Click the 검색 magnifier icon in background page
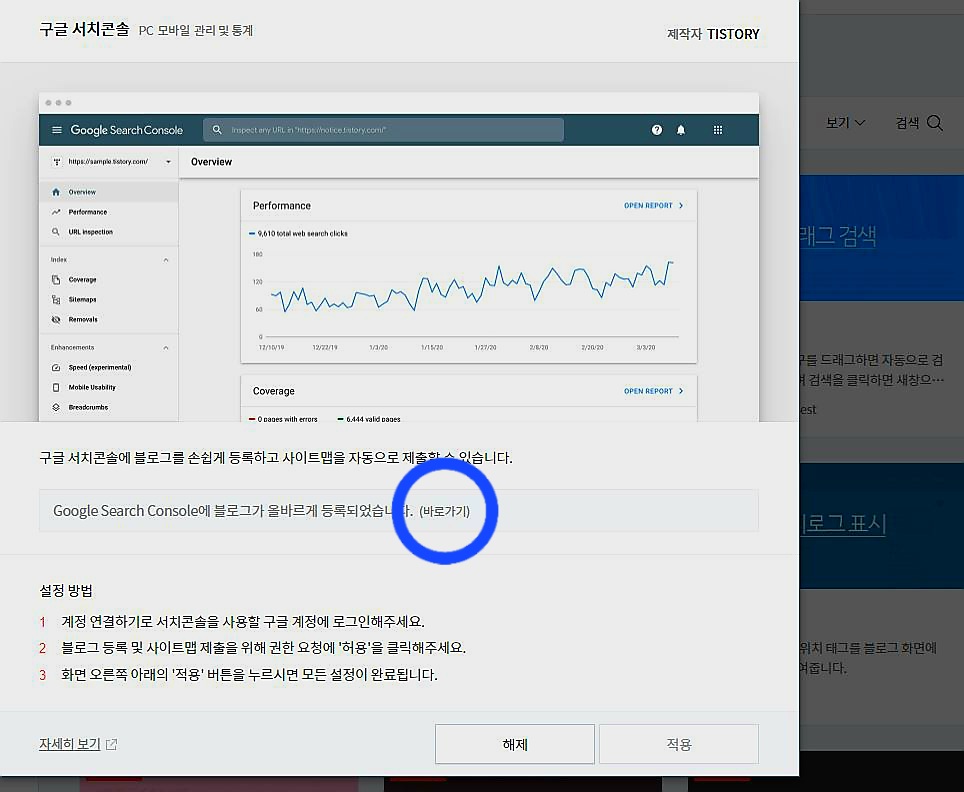Screen dimensions: 964x792 [934, 123]
